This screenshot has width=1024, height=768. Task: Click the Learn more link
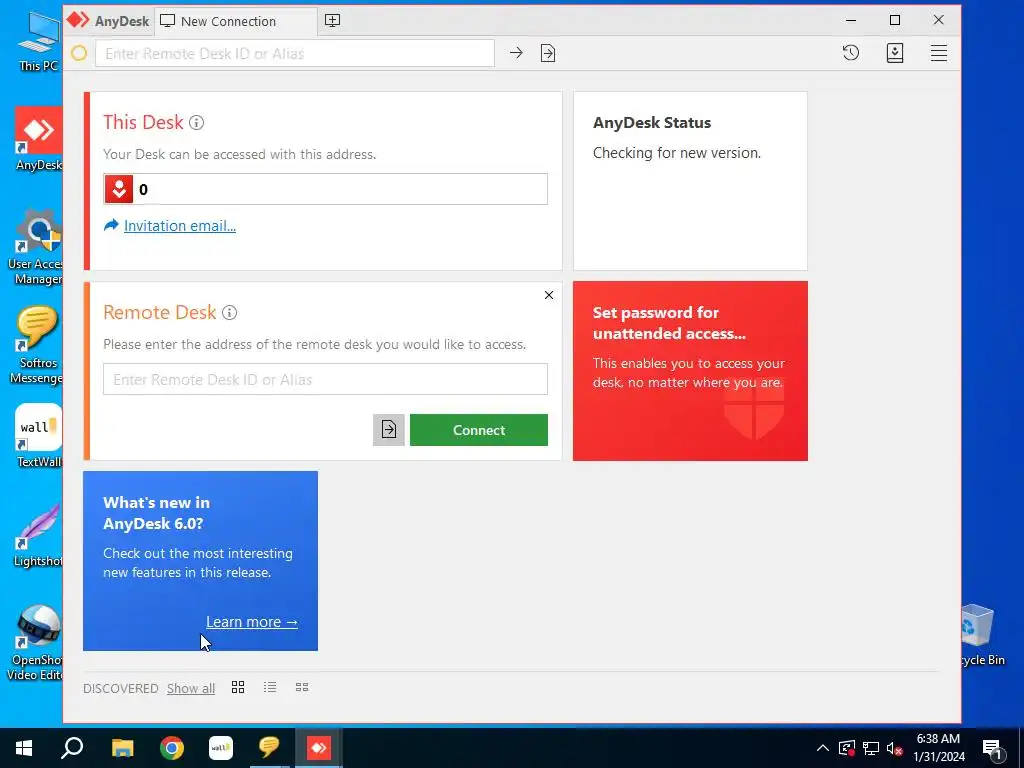[252, 622]
